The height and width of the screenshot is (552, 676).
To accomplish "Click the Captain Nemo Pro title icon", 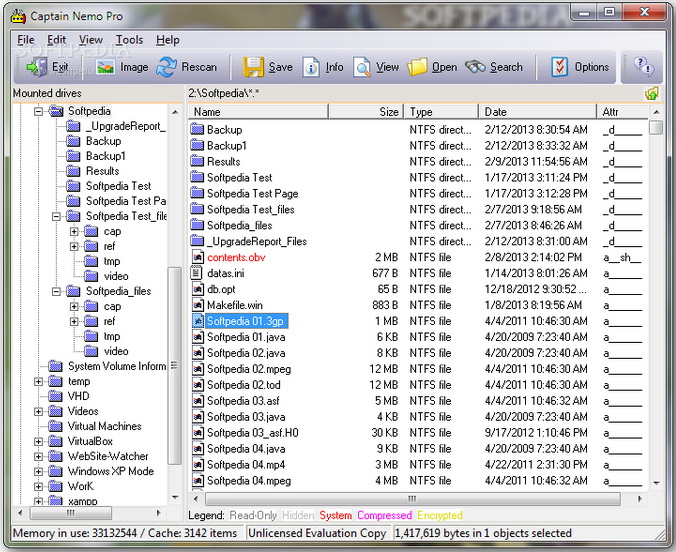I will pos(18,16).
